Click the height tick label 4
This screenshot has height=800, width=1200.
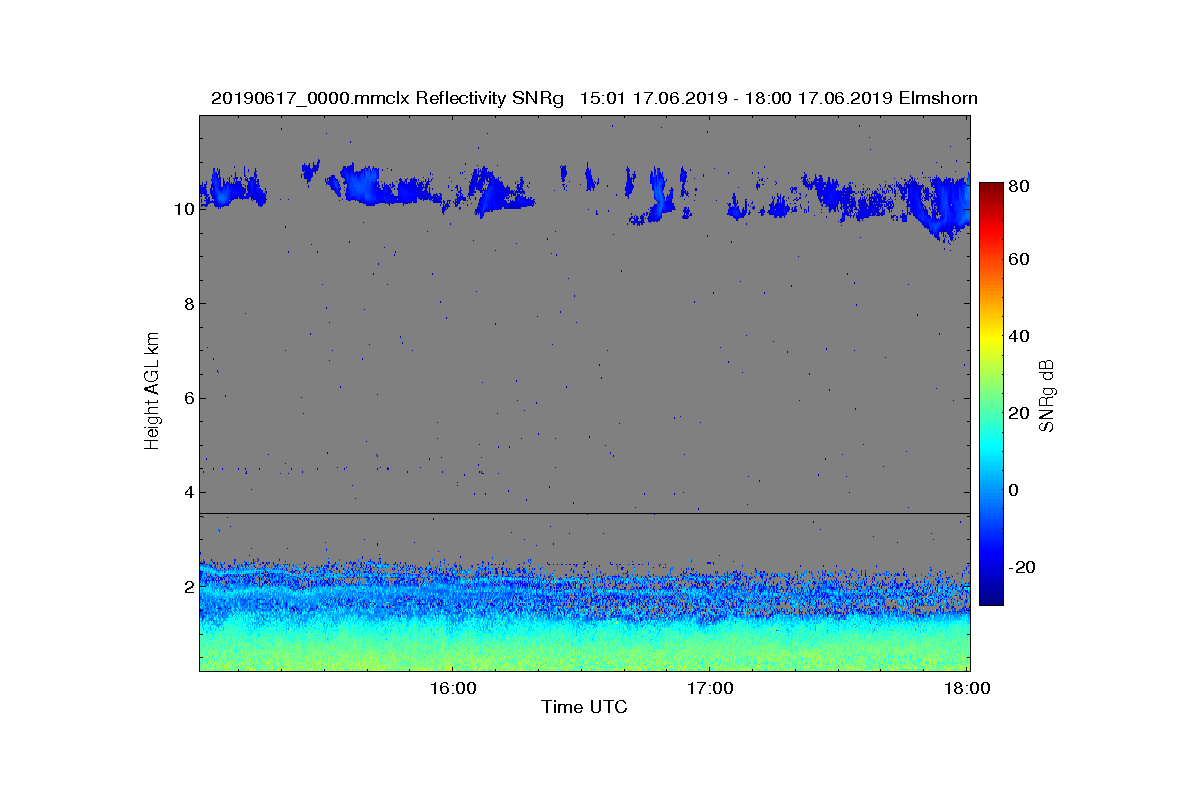[x=188, y=492]
